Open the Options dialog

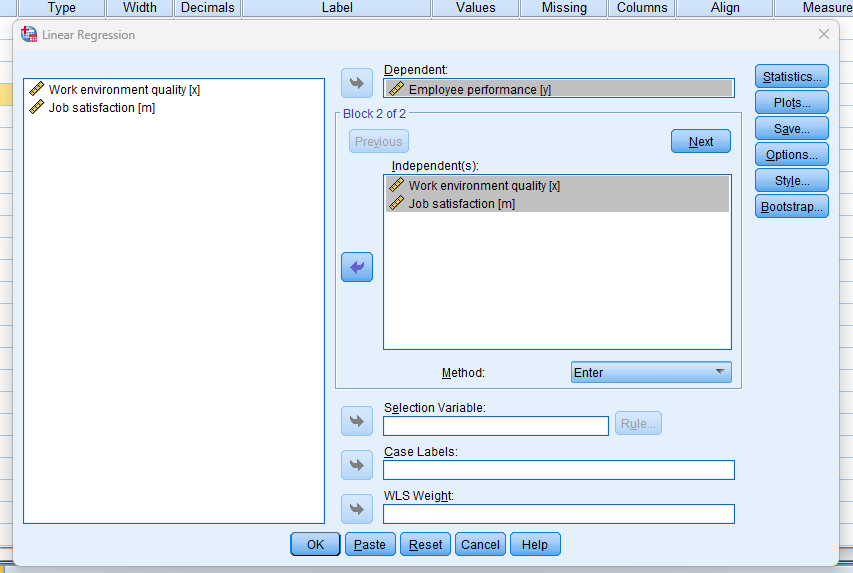[x=792, y=155]
